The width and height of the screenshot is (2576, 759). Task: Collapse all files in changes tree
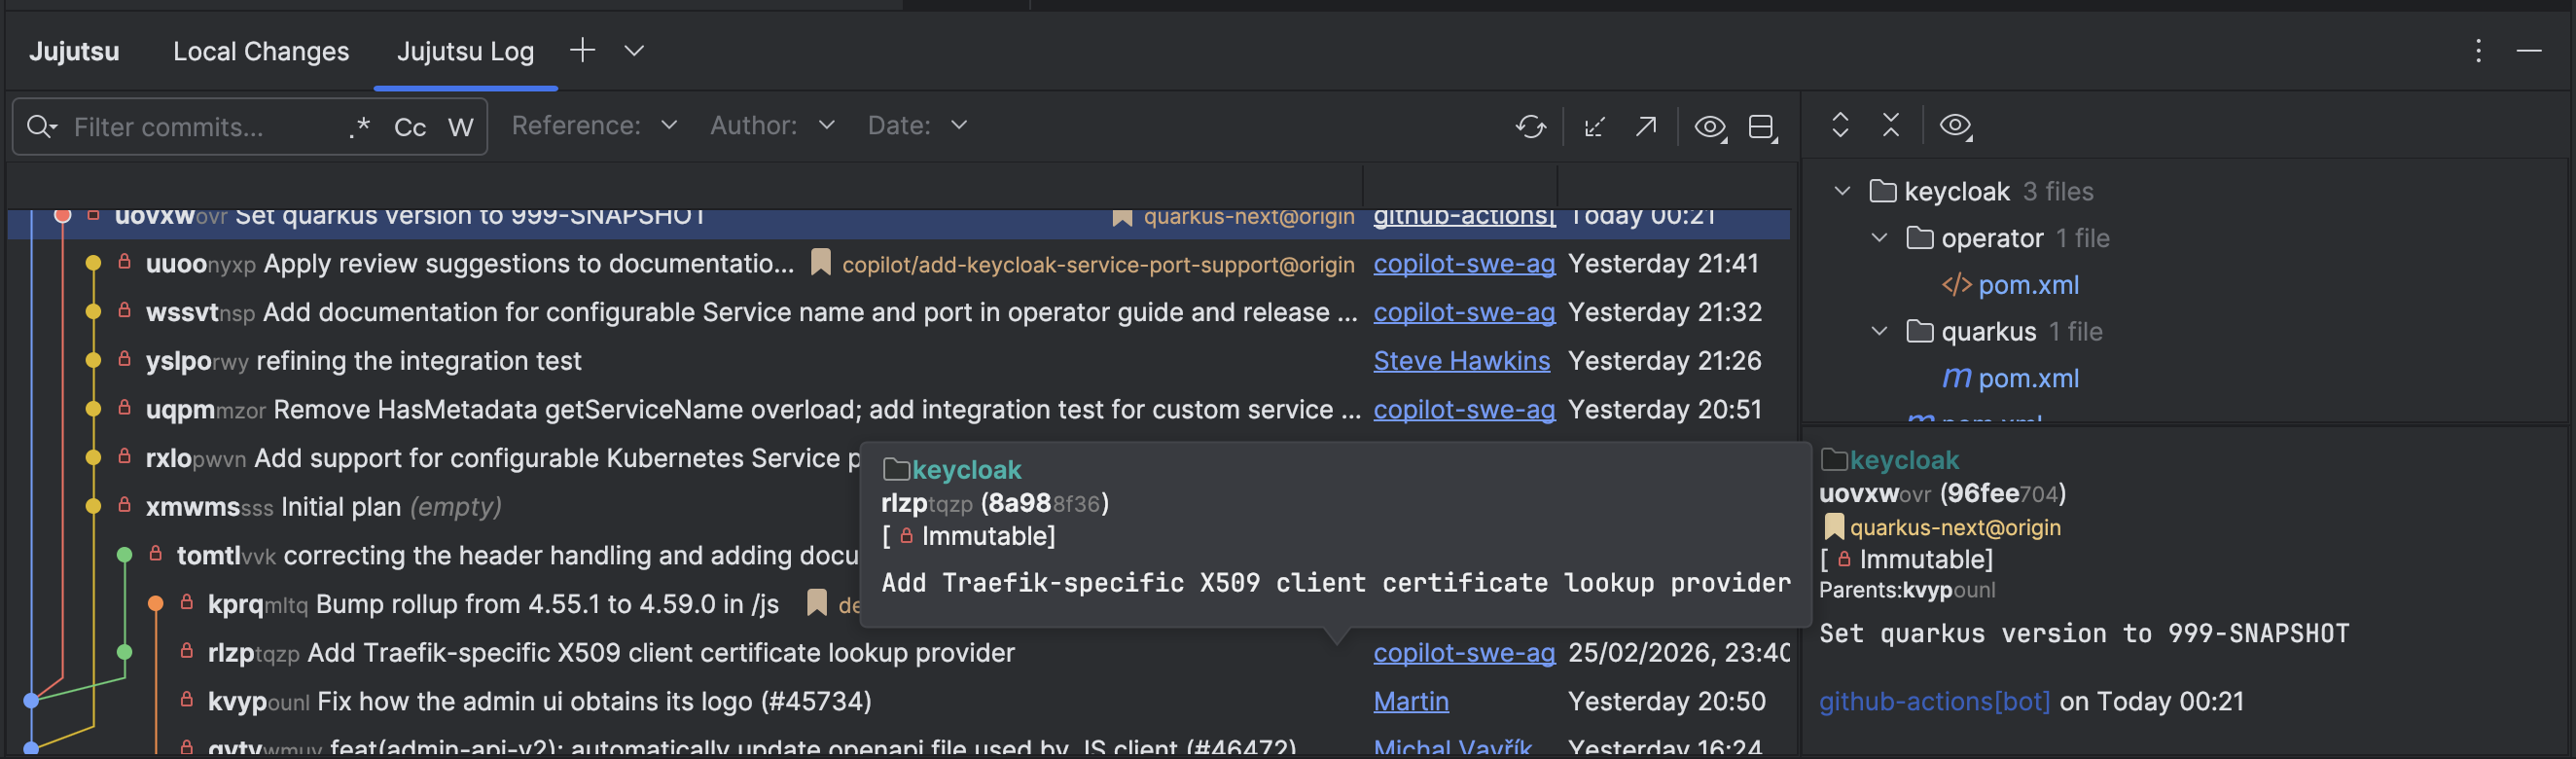coord(1891,125)
